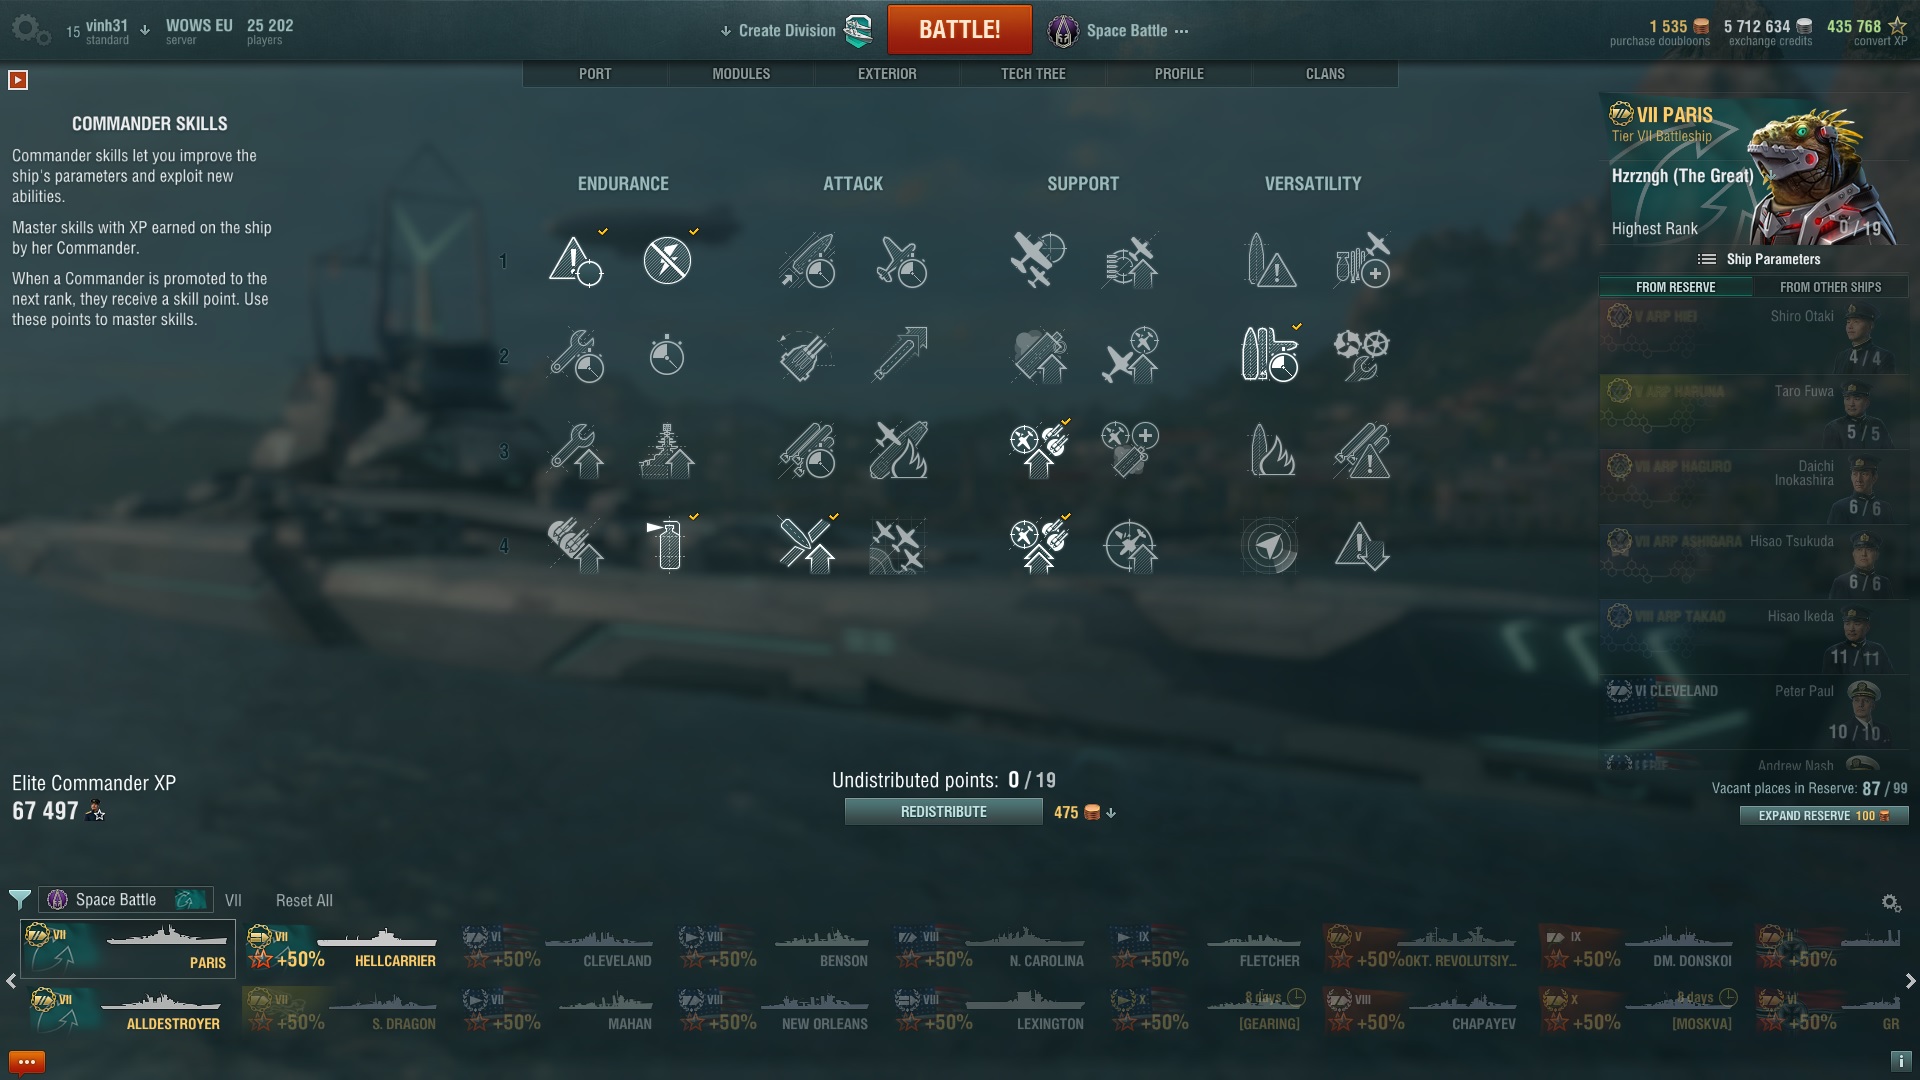This screenshot has width=1920, height=1080.
Task: Switch to the TECH TREE tab
Action: tap(1033, 74)
